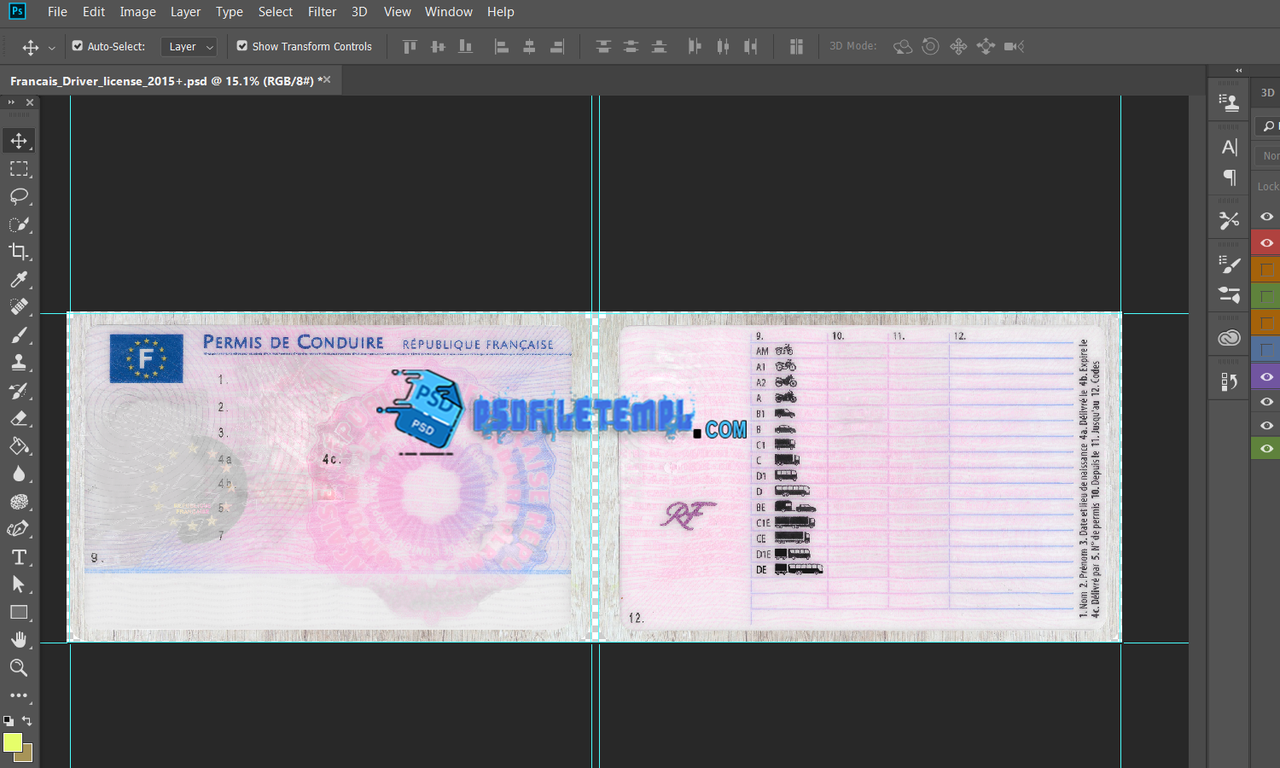Click the Photoshop Ps logo icon
This screenshot has width=1280, height=768.
pos(17,11)
